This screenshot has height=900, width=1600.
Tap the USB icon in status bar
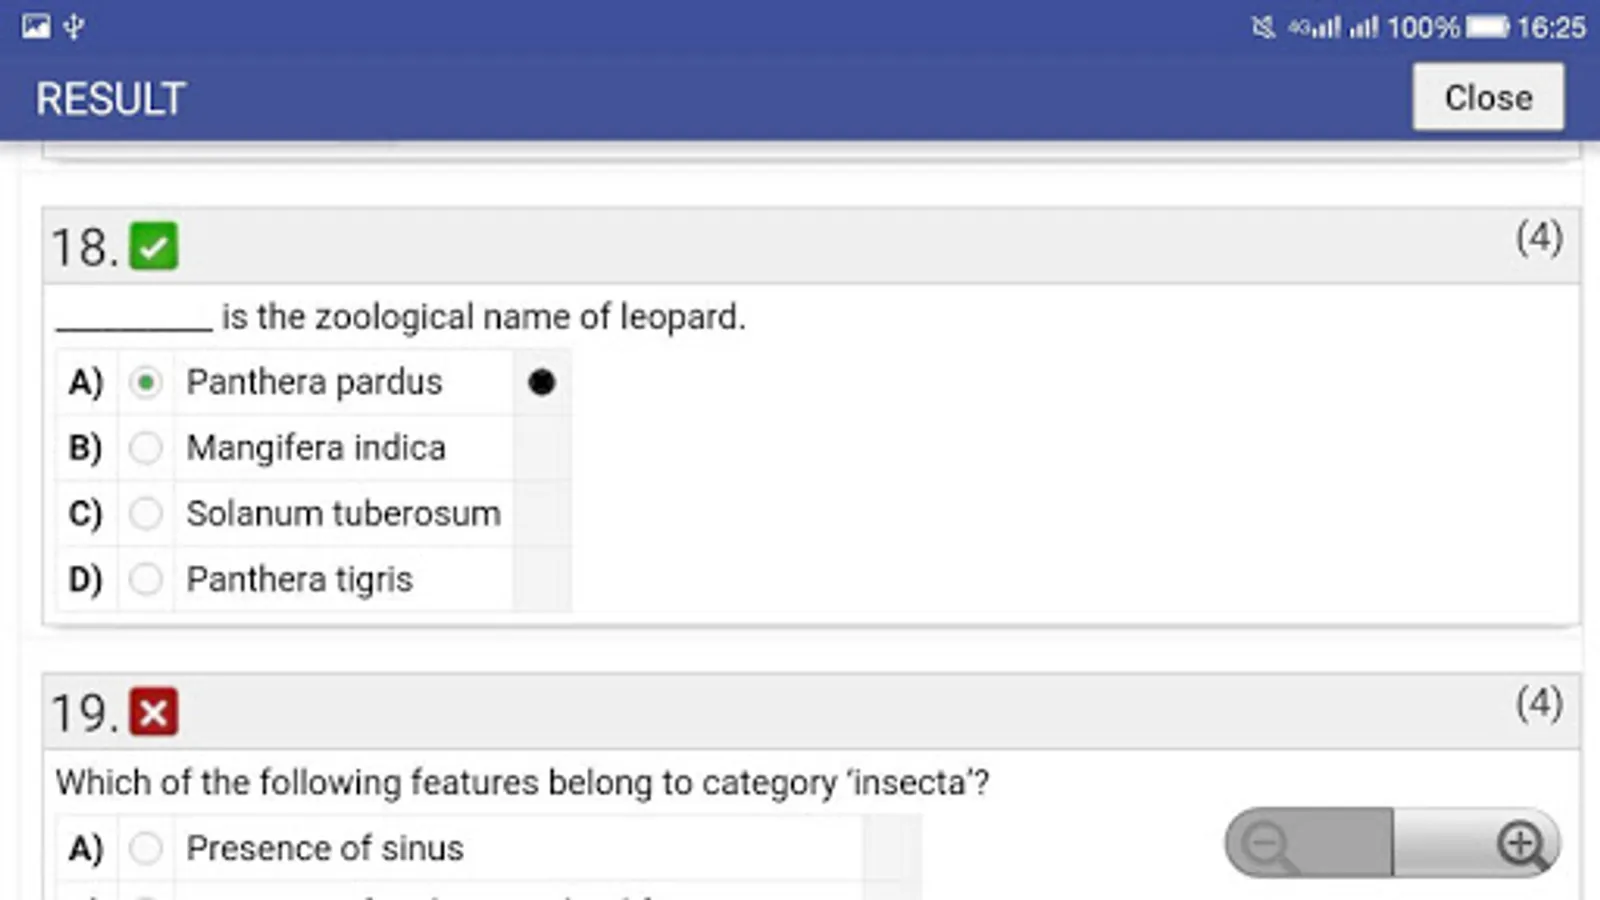point(74,26)
